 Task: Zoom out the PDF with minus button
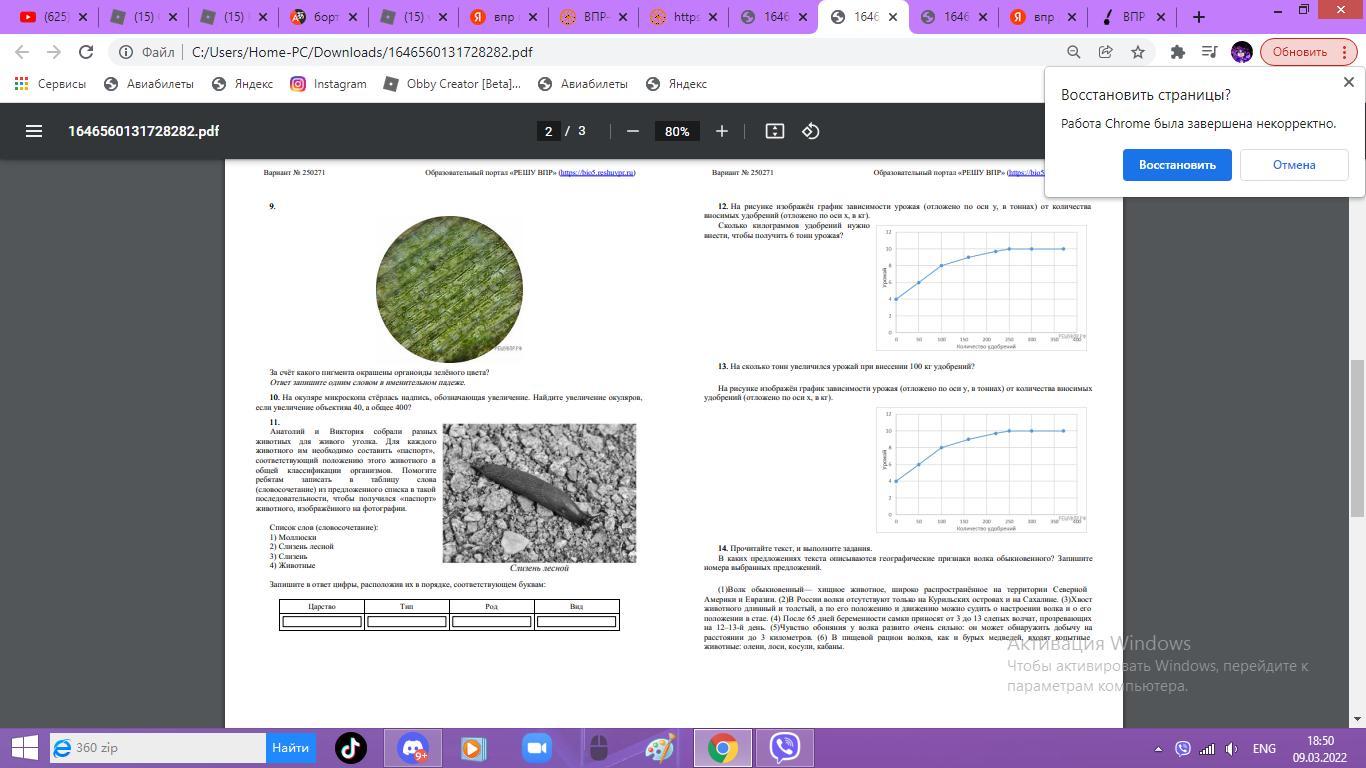click(632, 131)
